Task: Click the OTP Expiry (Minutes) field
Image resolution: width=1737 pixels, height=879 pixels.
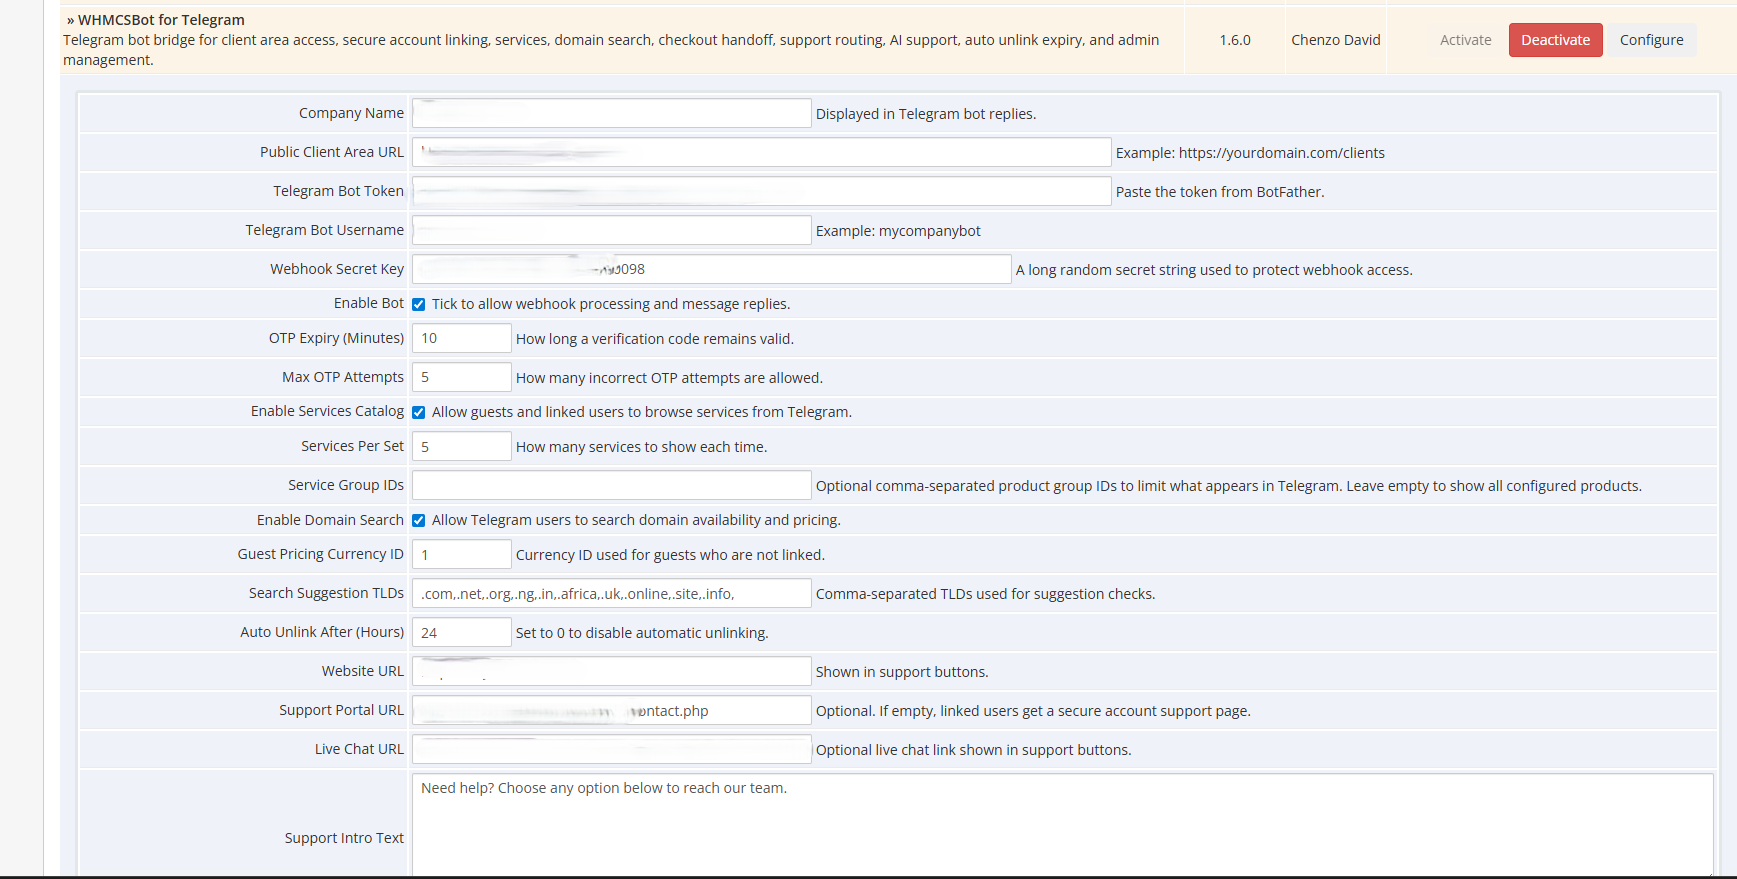Action: (461, 338)
